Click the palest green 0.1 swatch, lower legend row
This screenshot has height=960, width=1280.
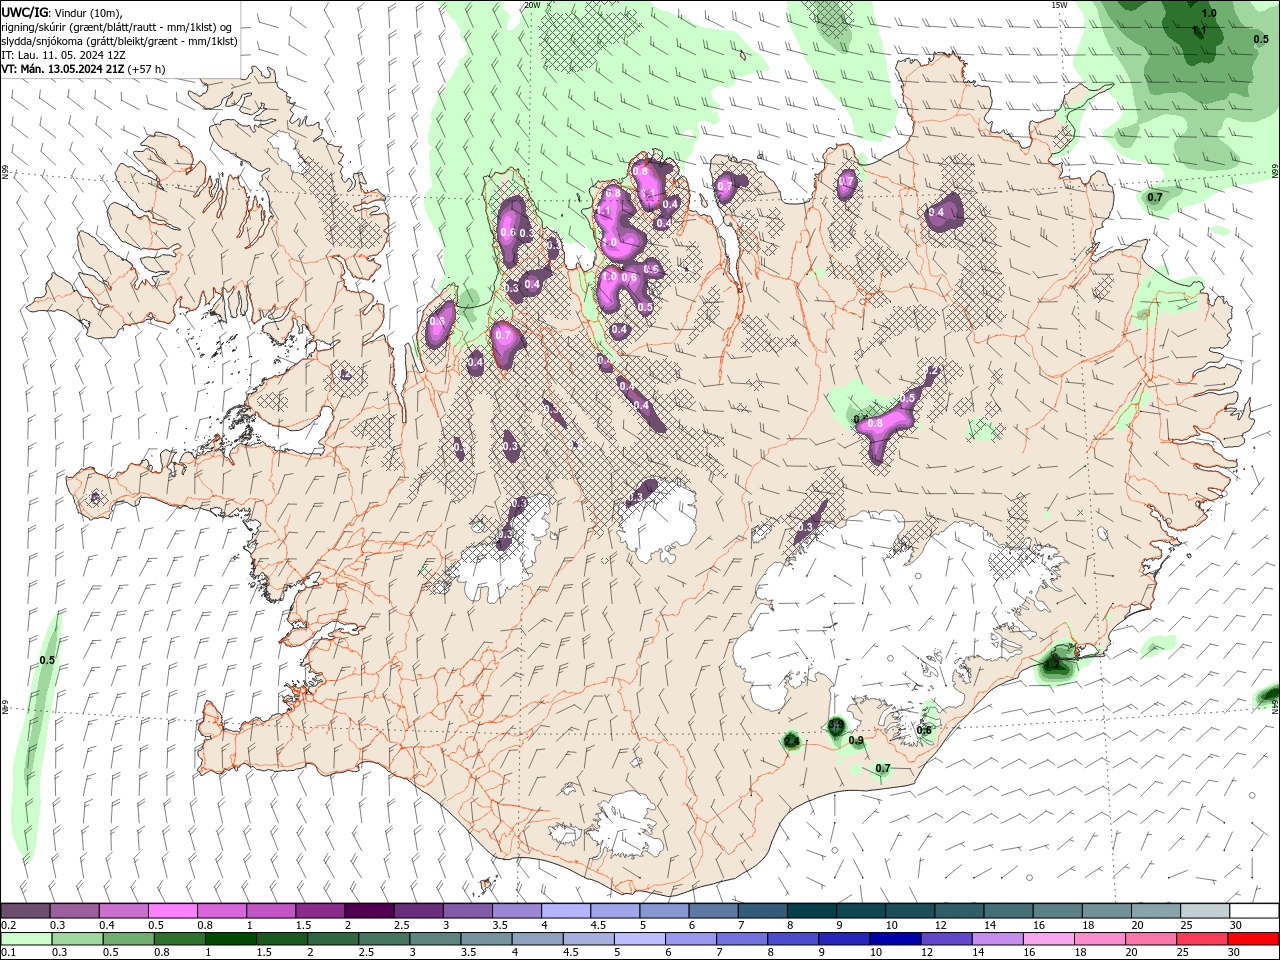(26, 939)
